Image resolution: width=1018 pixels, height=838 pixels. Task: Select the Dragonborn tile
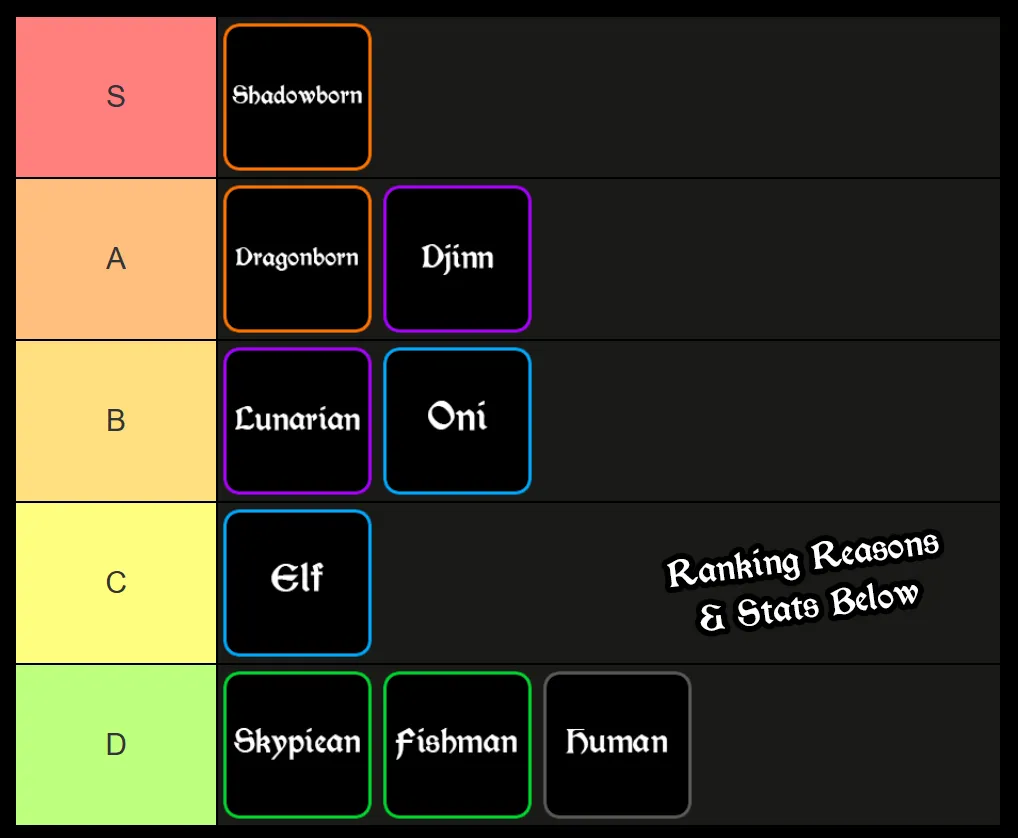[297, 259]
